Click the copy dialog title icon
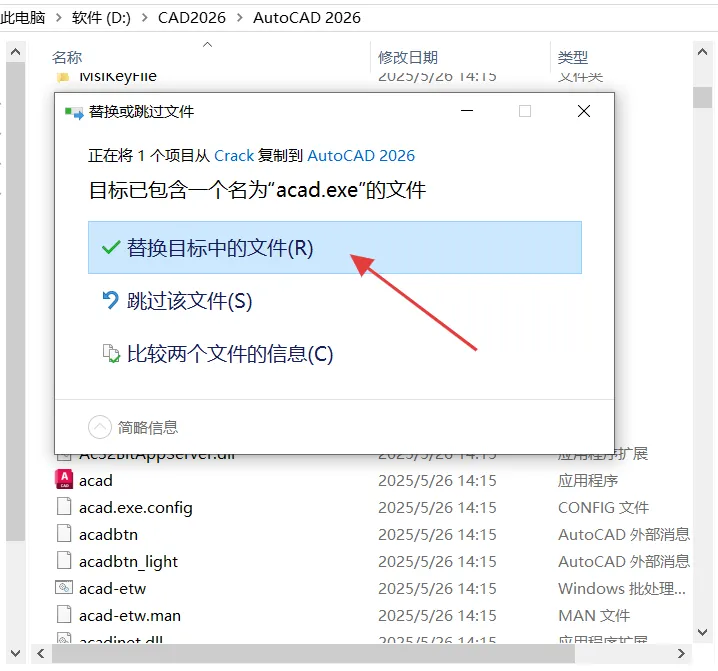 coord(74,112)
